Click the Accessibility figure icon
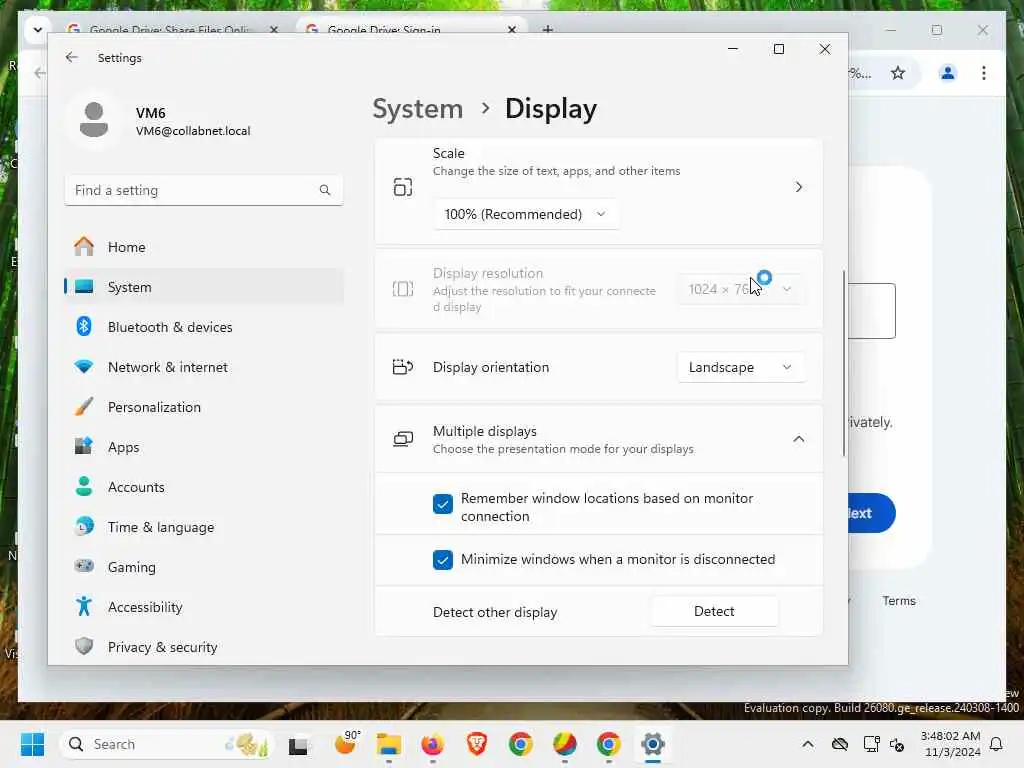This screenshot has width=1024, height=768. (x=84, y=607)
